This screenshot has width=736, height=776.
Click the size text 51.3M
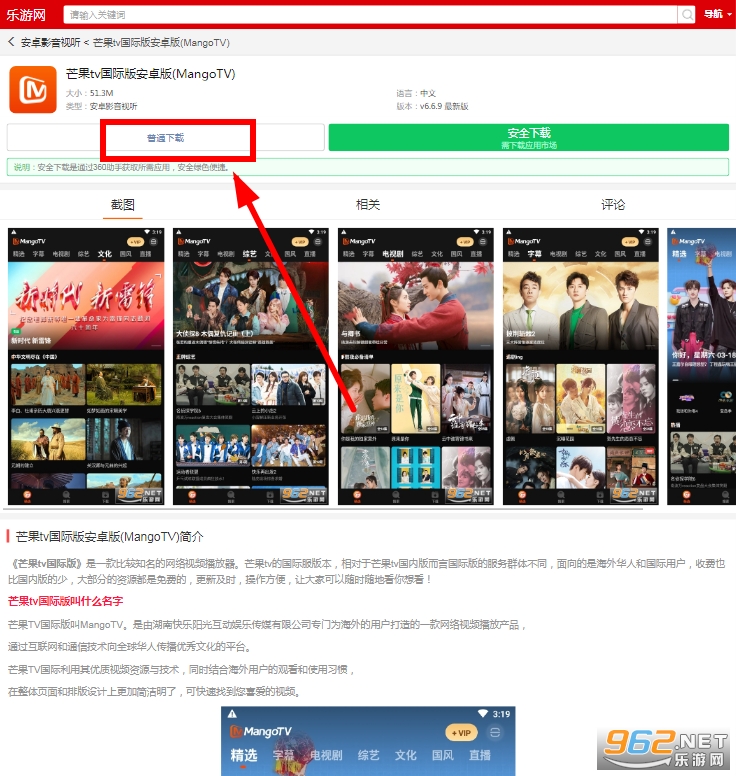(x=101, y=93)
